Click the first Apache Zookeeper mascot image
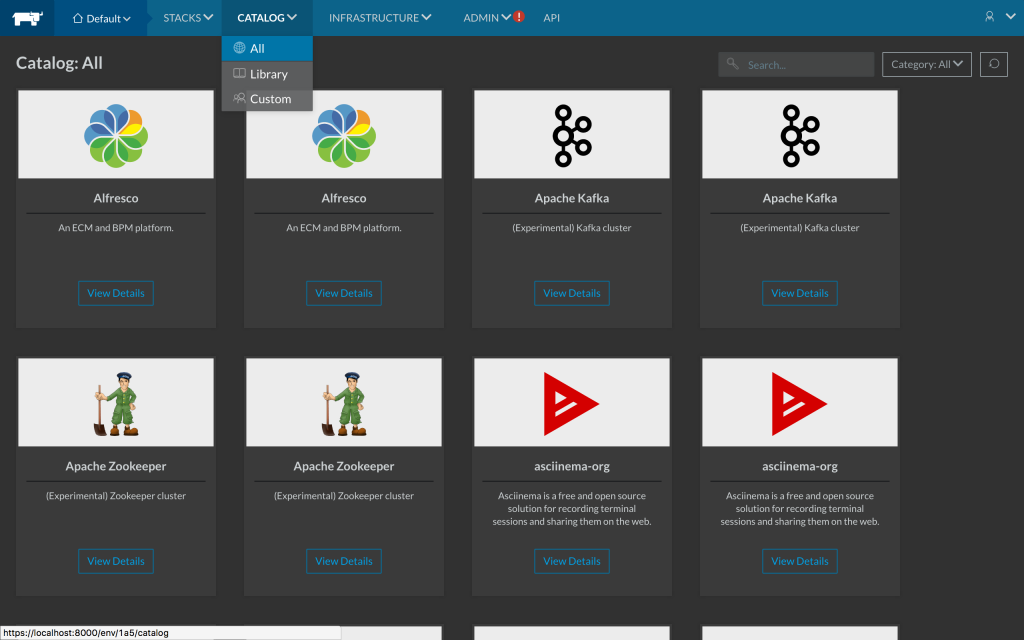This screenshot has width=1024, height=640. [x=116, y=403]
